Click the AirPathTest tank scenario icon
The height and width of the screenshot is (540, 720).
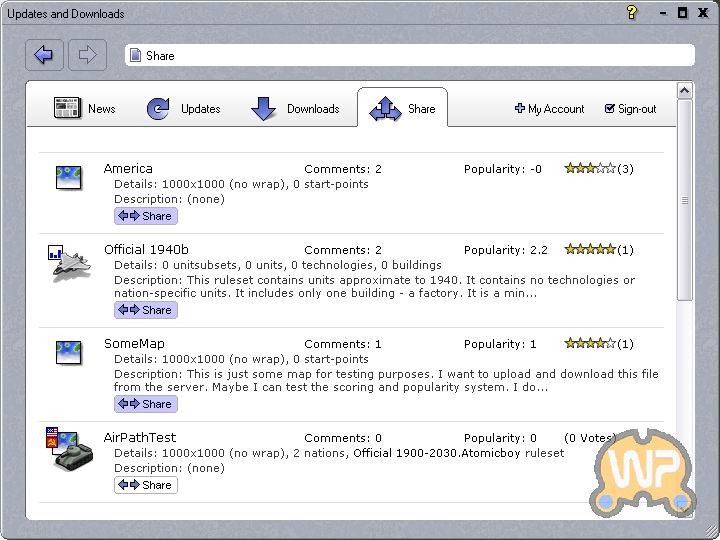pos(69,449)
